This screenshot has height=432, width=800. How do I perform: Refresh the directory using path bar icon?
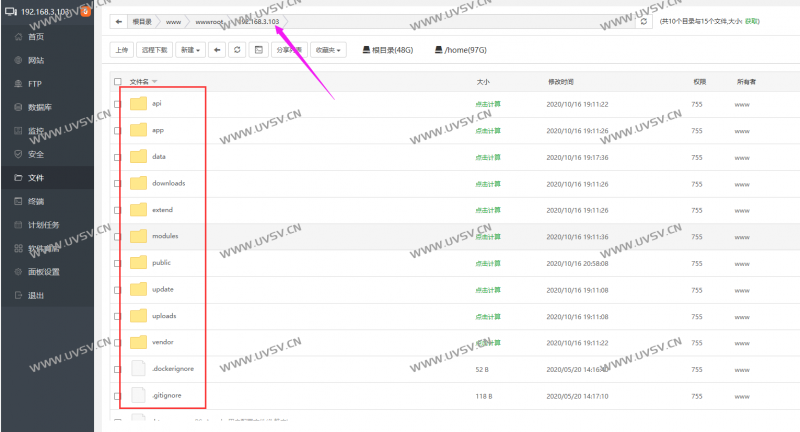pyautogui.click(x=643, y=21)
